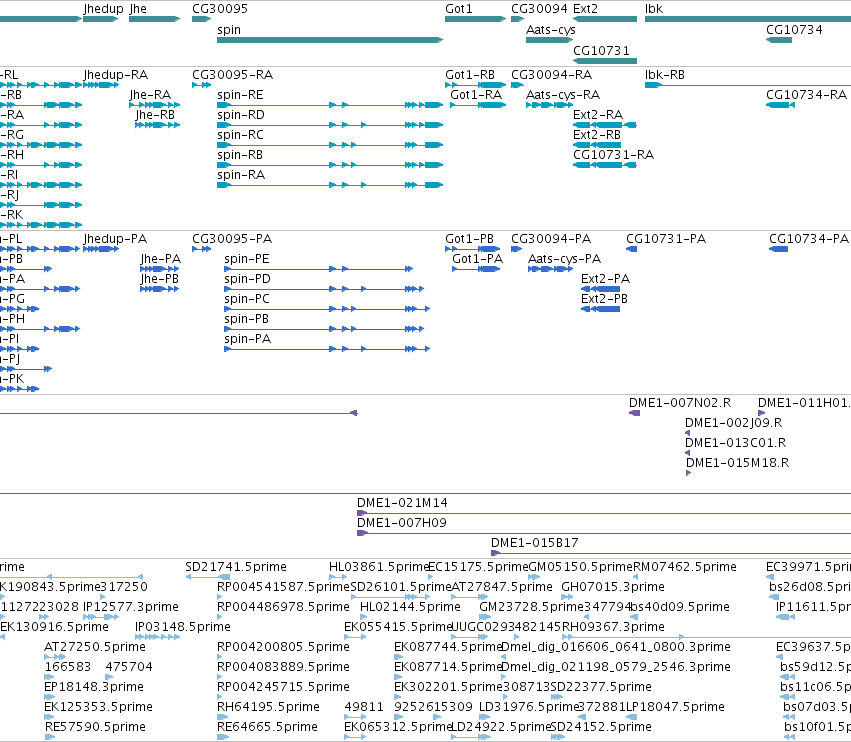Click the spin-RA transcript

(x=330, y=185)
